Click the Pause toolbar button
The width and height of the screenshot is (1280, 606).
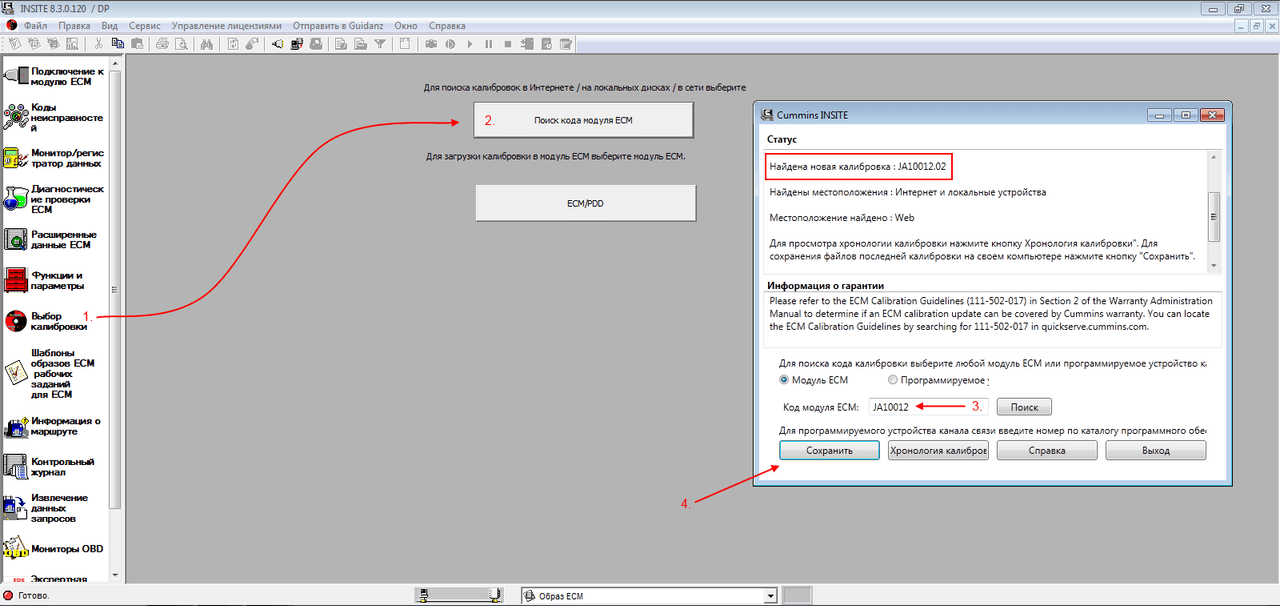488,44
